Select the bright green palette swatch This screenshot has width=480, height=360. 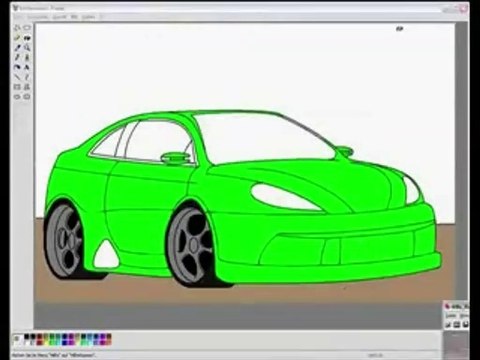point(52,343)
